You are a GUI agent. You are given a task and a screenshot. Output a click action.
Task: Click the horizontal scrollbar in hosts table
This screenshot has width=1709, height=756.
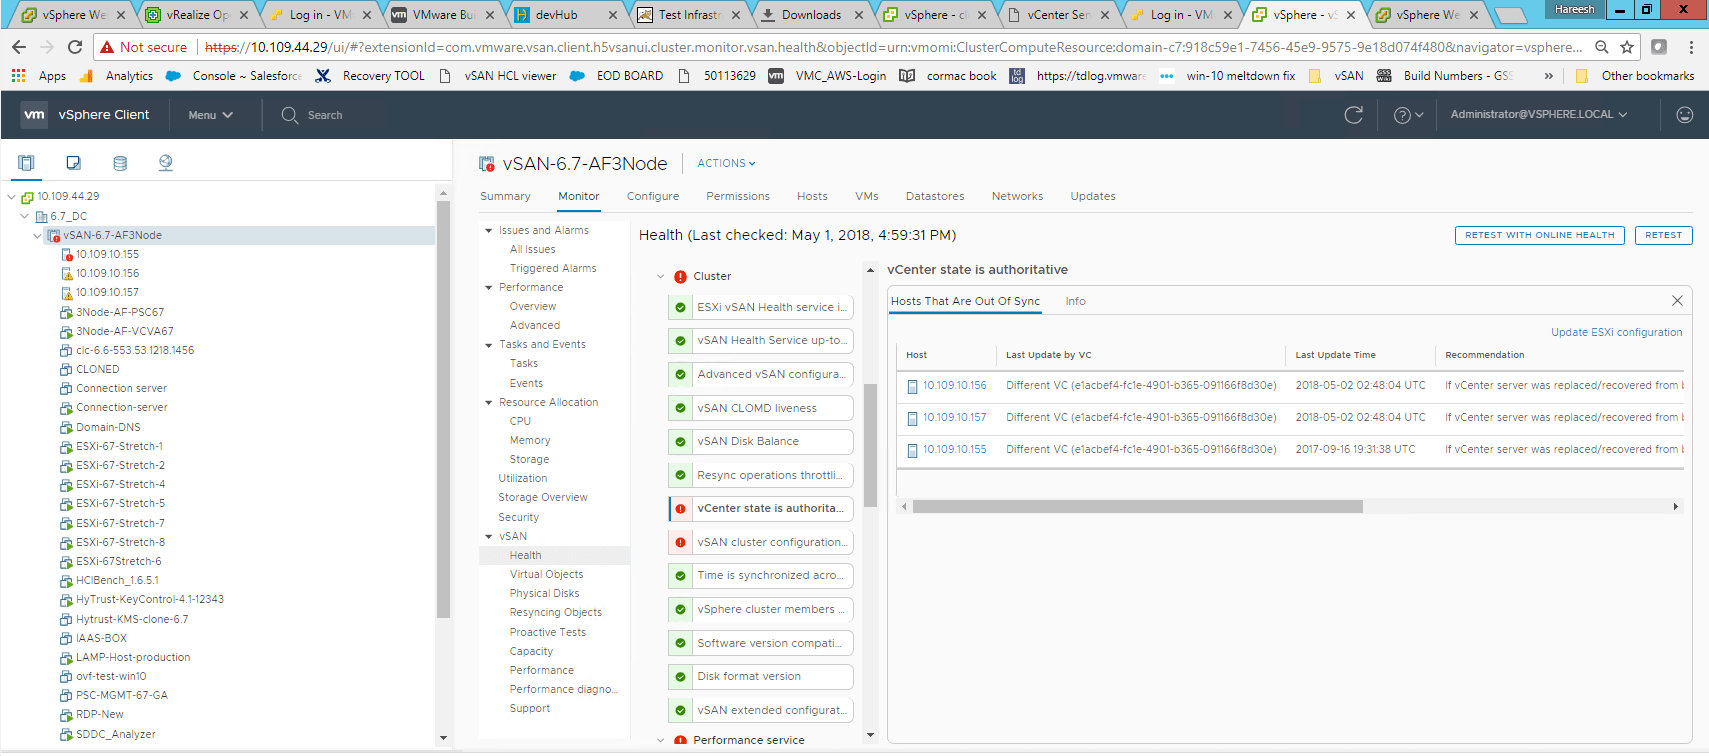pos(1137,507)
